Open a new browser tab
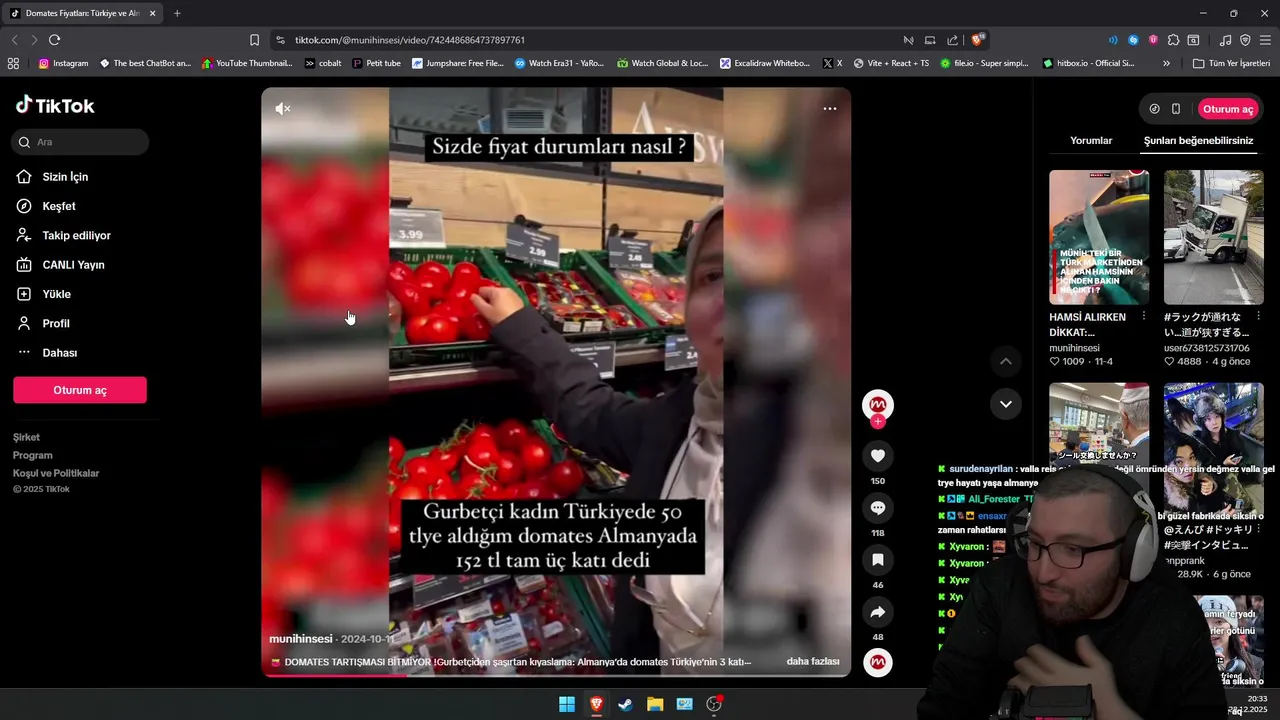 pyautogui.click(x=177, y=13)
